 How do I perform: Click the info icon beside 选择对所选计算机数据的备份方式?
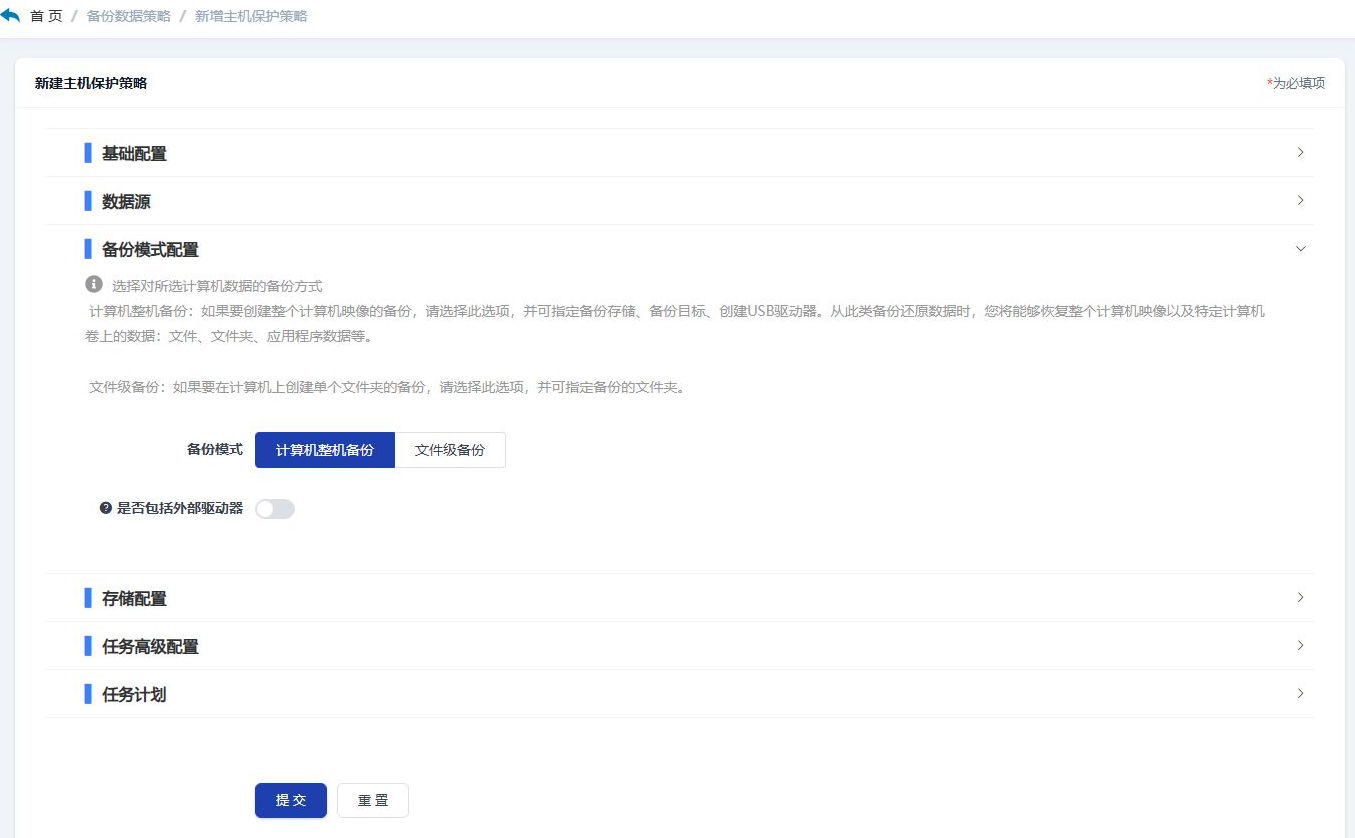coord(94,284)
